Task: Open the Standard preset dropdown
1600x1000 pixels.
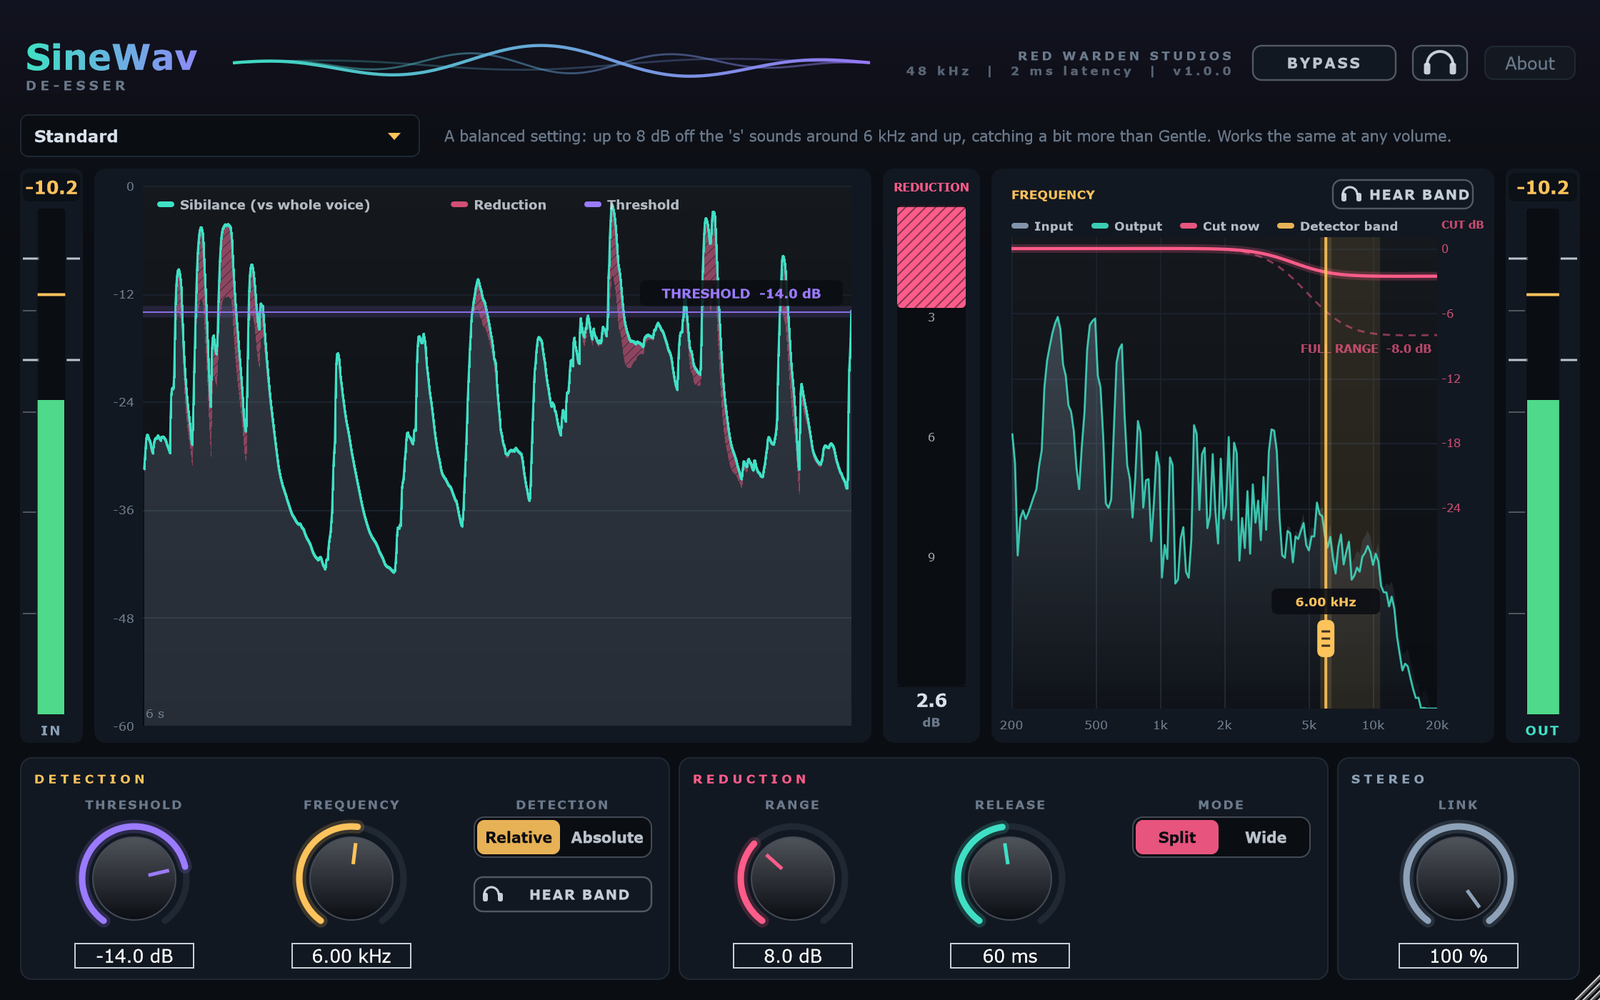Action: [219, 136]
